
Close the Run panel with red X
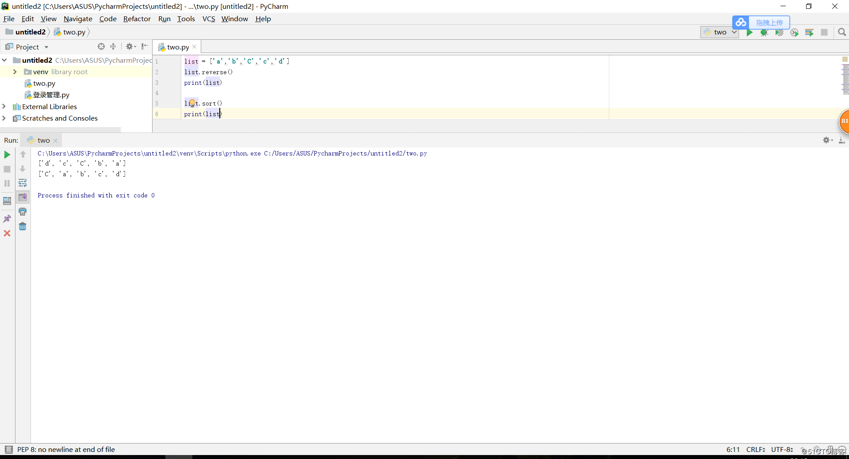click(x=7, y=233)
